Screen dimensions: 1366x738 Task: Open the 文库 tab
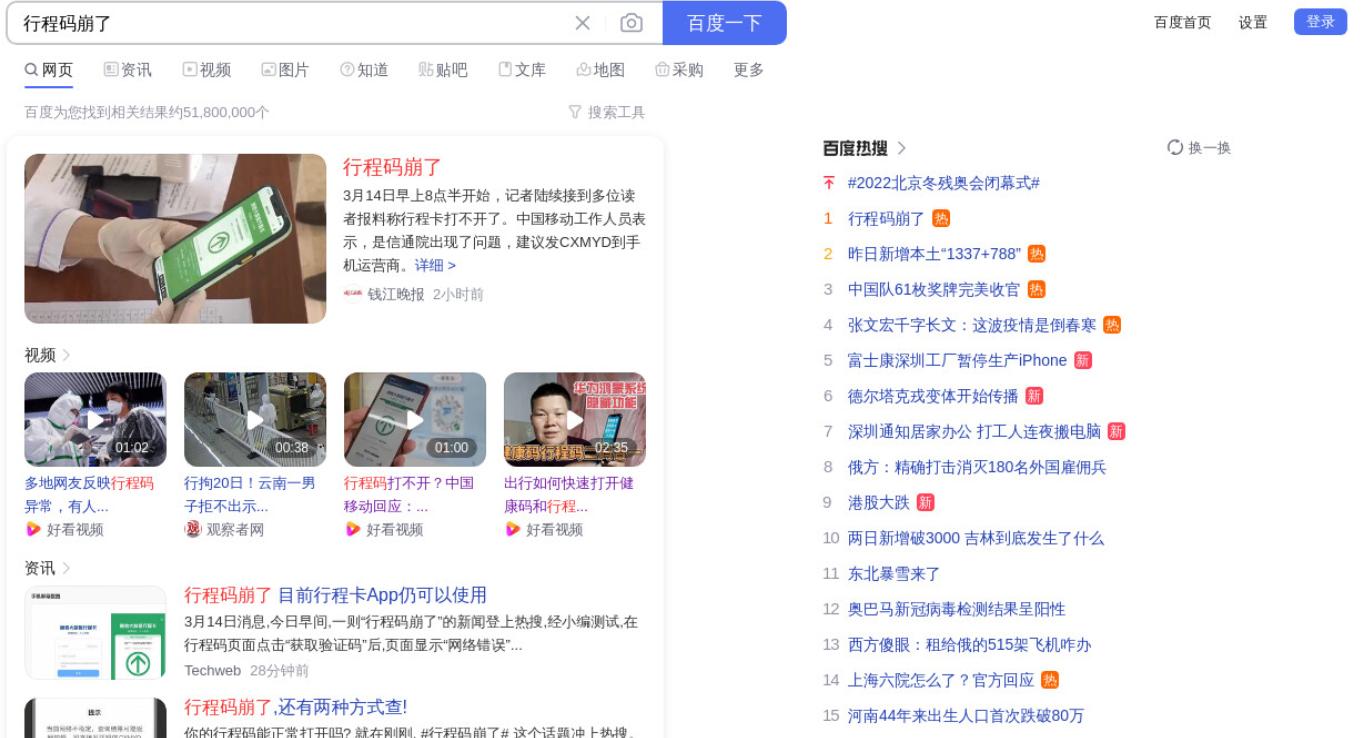click(x=522, y=70)
